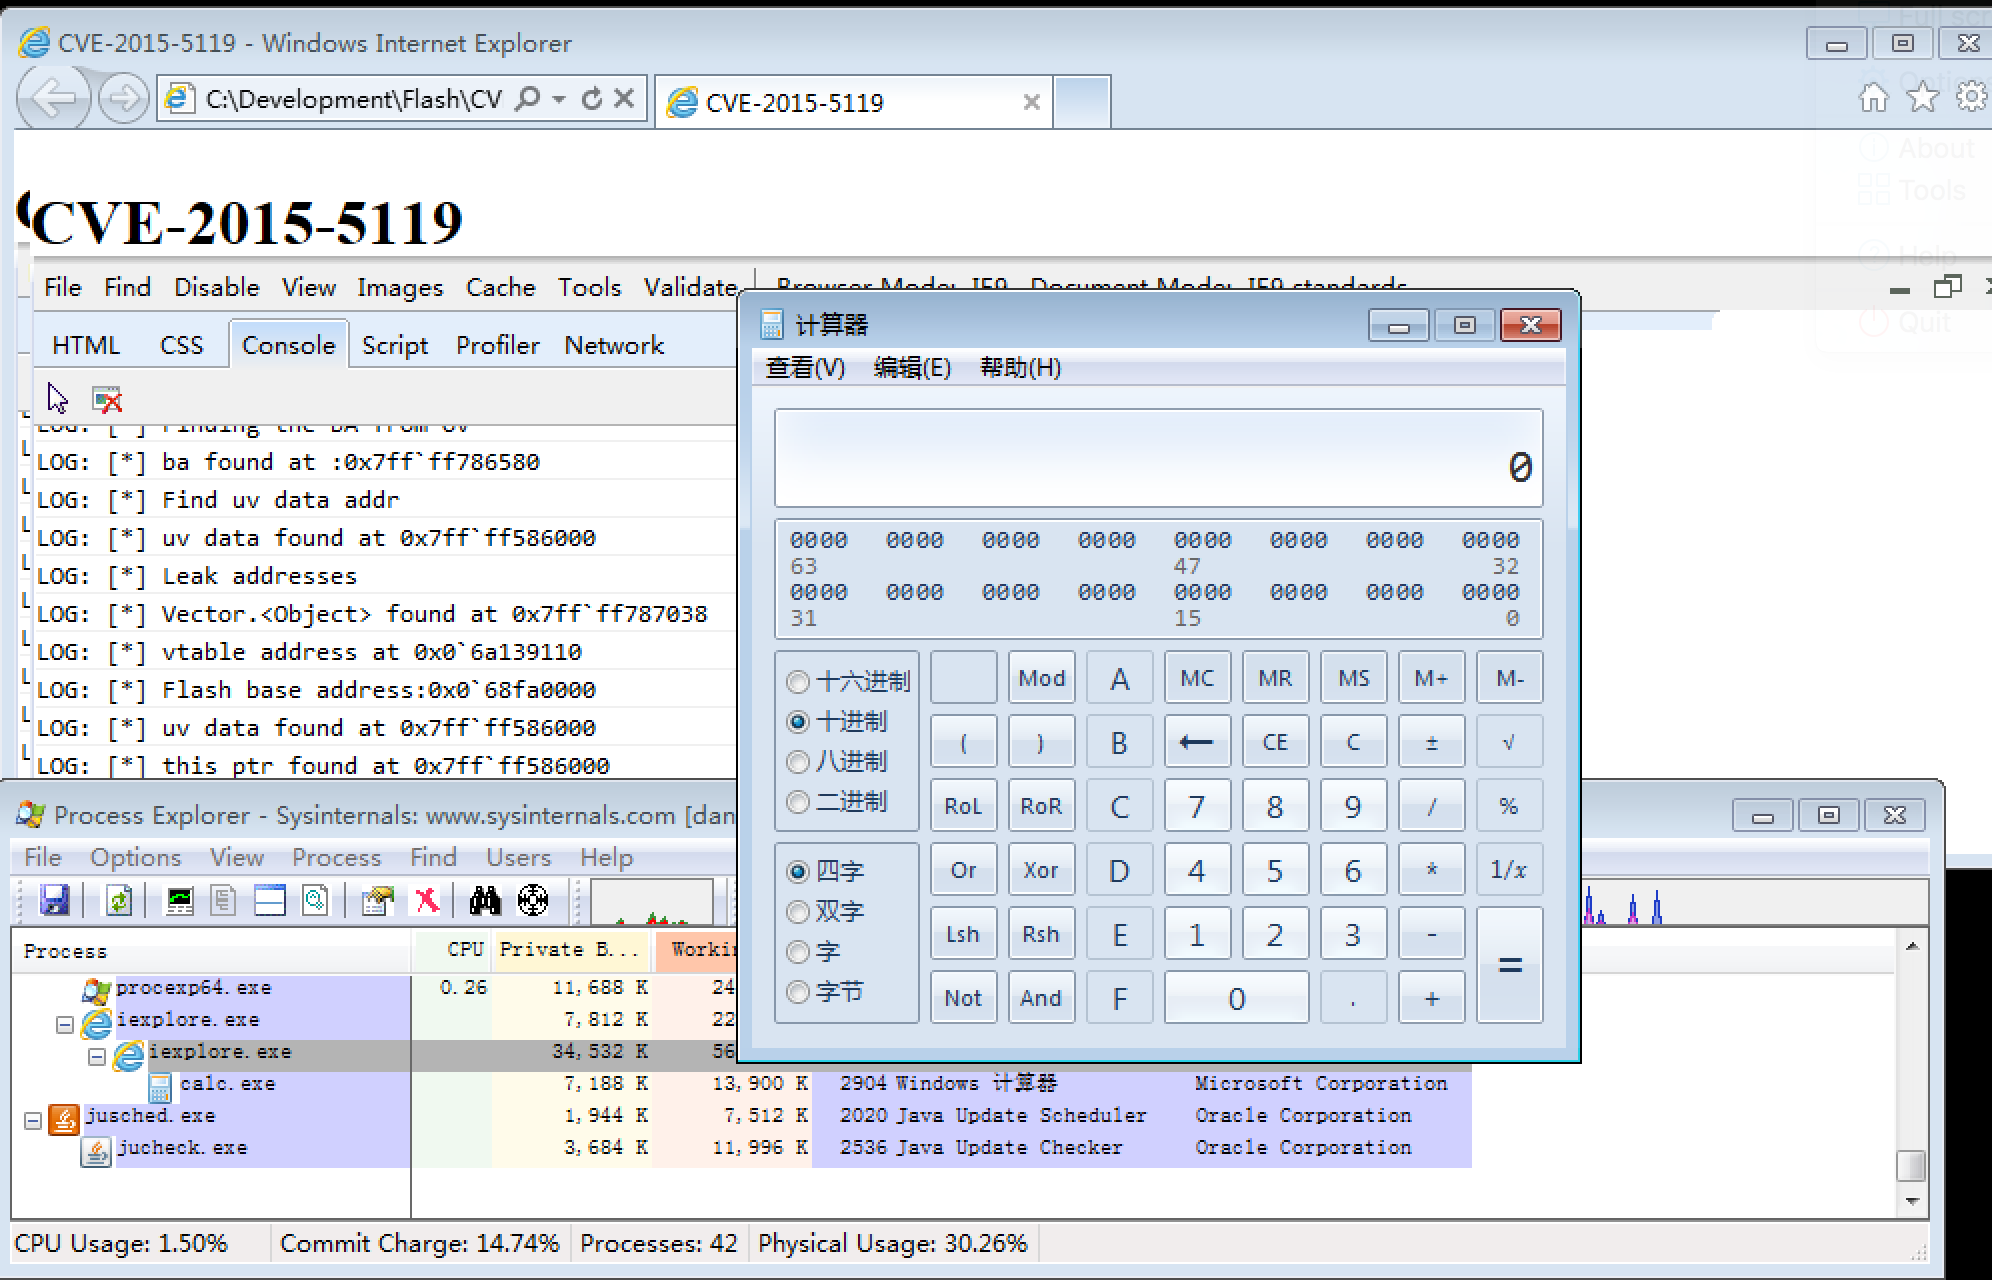
Task: Click the backspace arrow key on the calculator
Action: 1197,742
